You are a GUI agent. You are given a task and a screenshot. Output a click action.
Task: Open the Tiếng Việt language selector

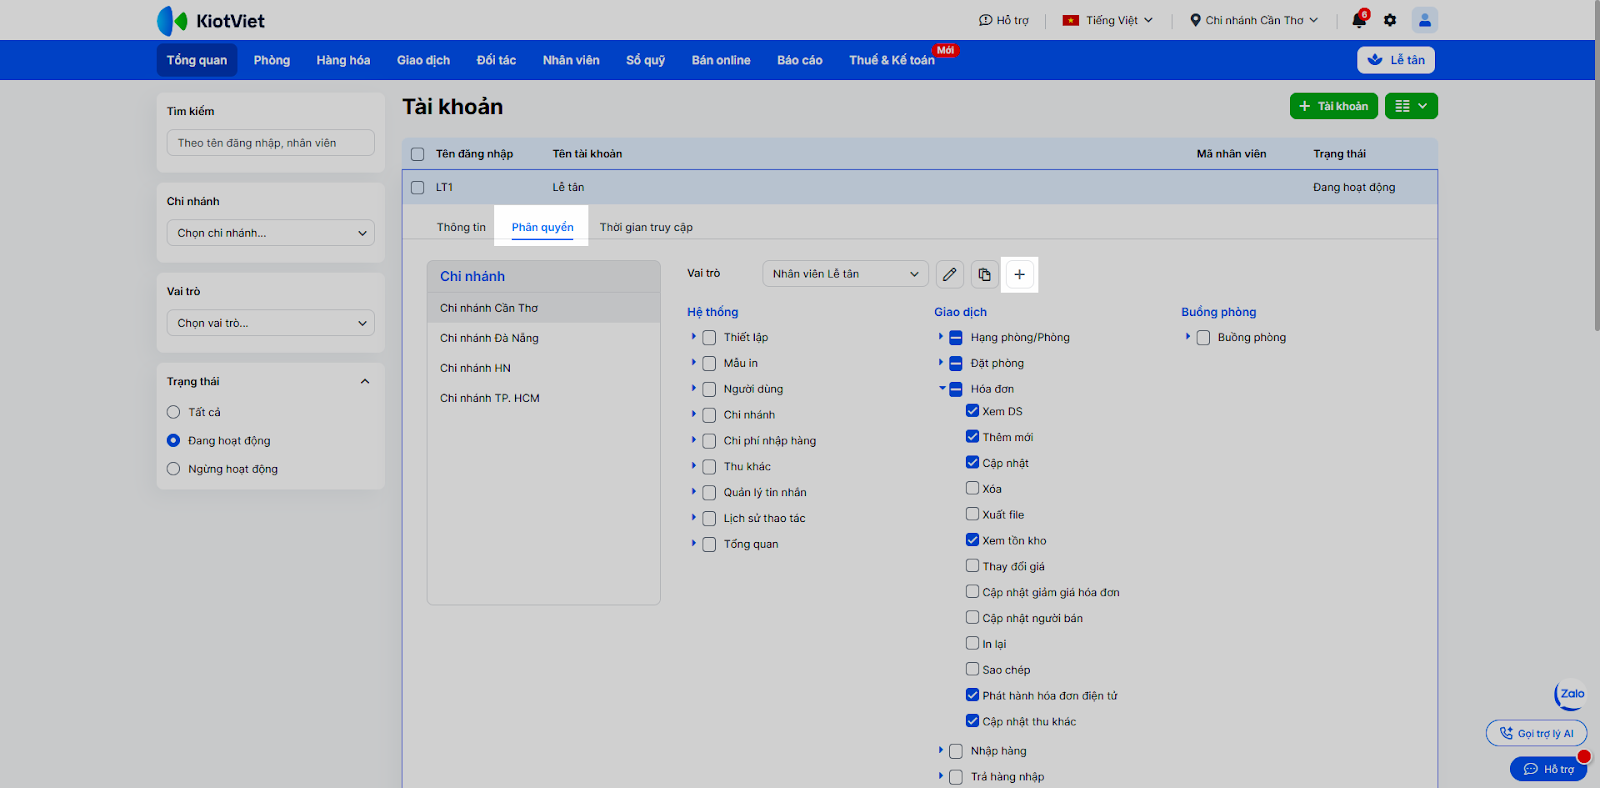(x=1107, y=20)
